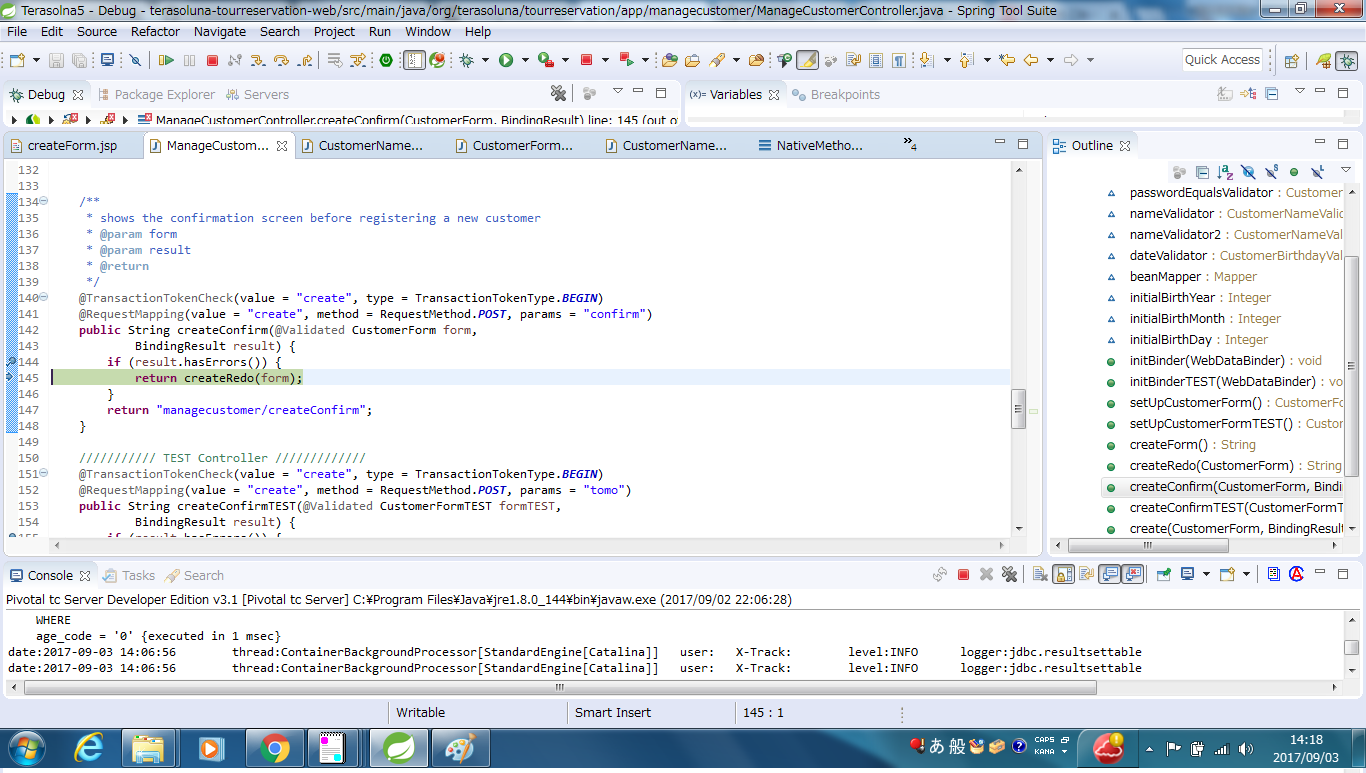The image size is (1366, 773).
Task: Click the Open Perspective icon
Action: coord(1291,60)
